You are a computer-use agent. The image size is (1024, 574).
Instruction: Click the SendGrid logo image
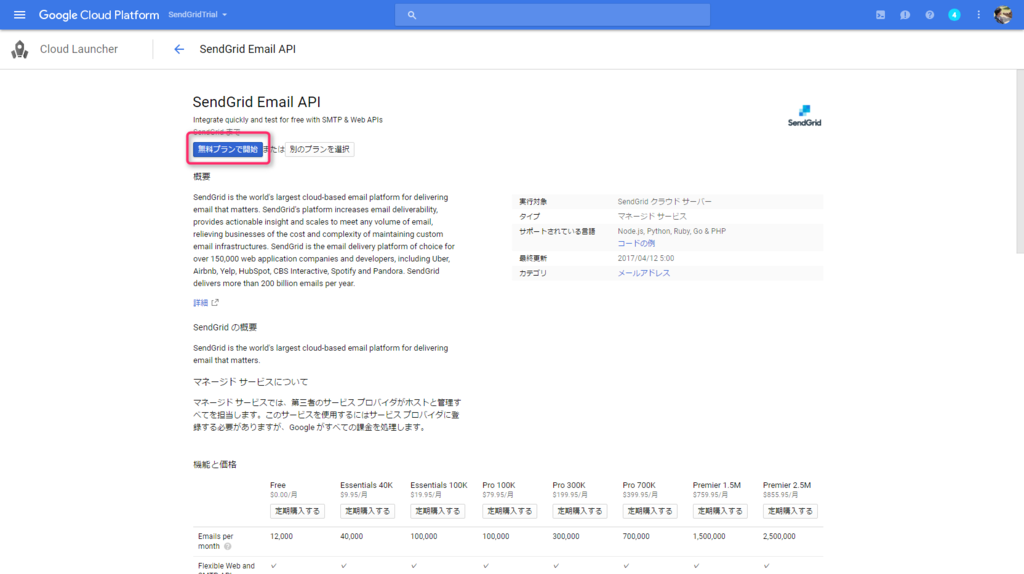804,116
